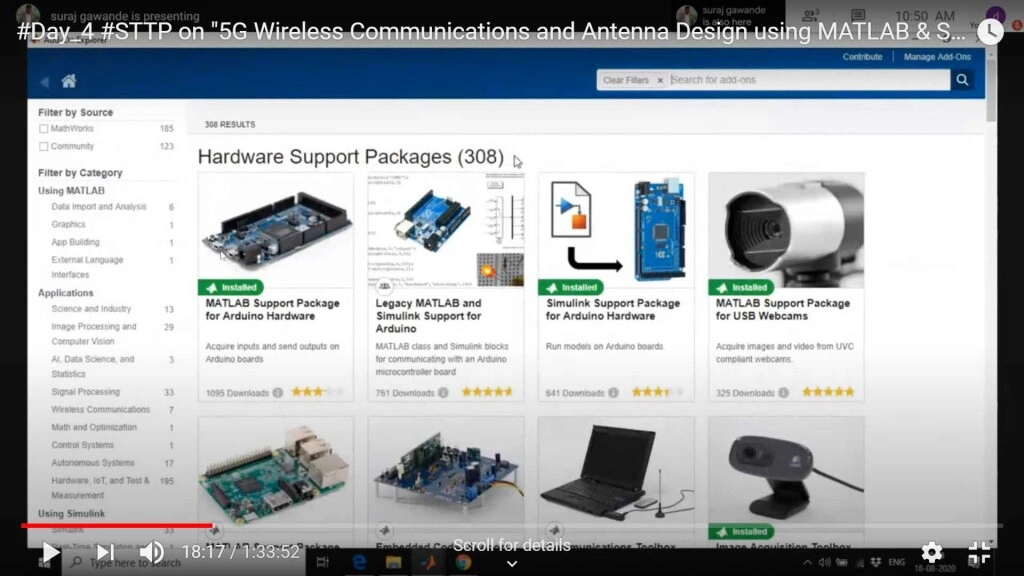Click the Logitech webcam thumbnail
The height and width of the screenshot is (576, 1024).
(786, 470)
